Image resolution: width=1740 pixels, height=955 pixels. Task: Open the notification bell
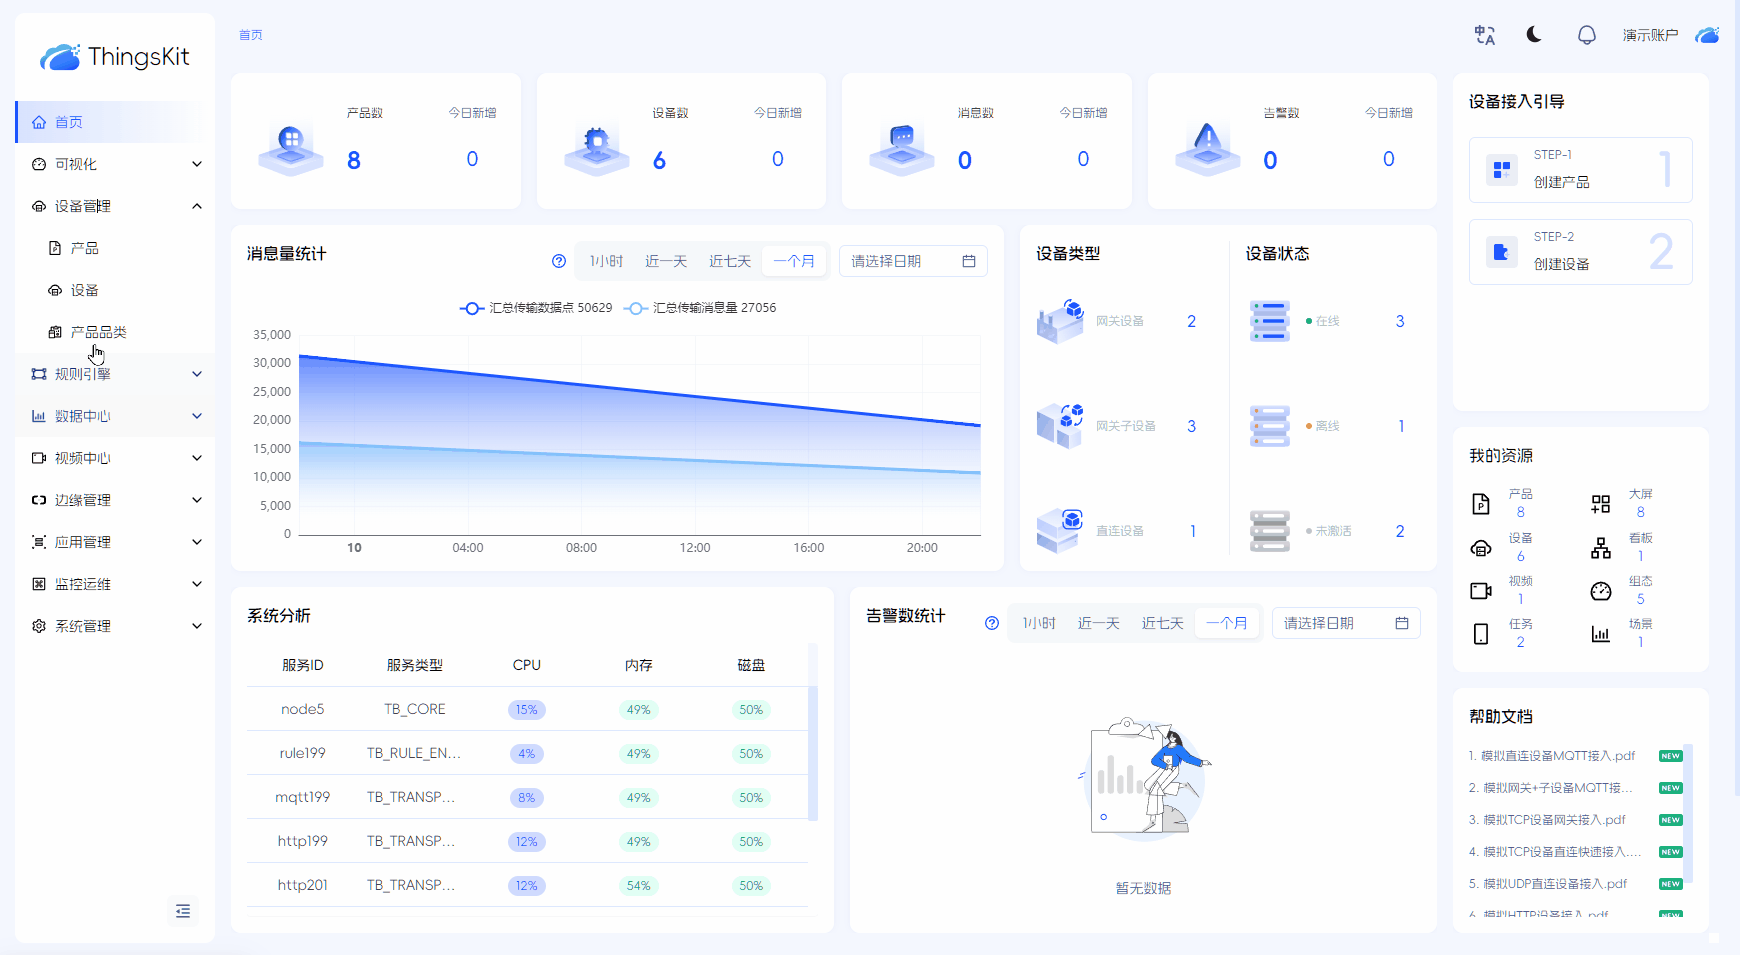click(x=1586, y=35)
